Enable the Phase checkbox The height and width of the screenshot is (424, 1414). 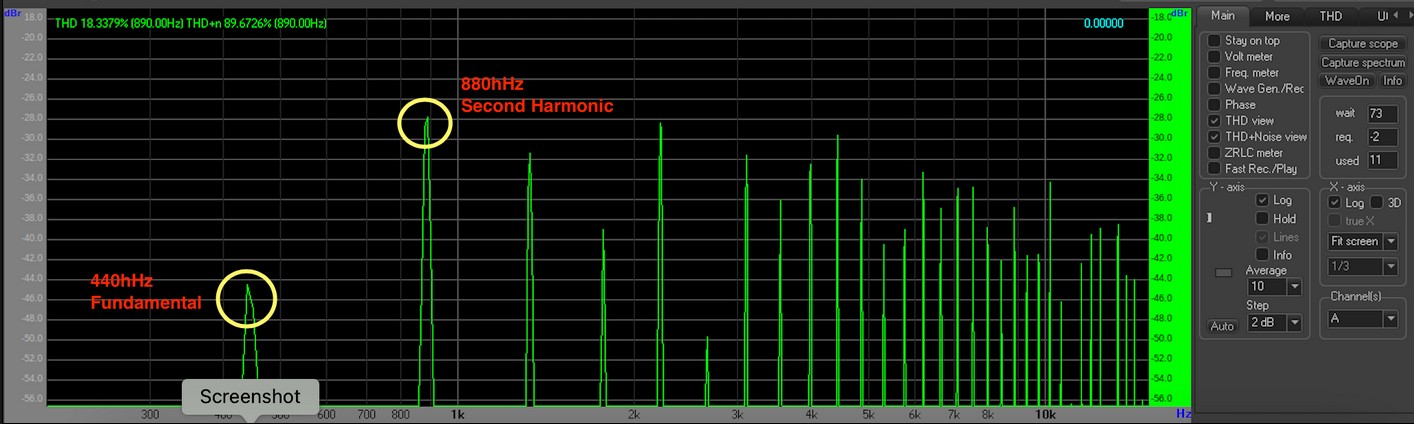click(x=1214, y=104)
